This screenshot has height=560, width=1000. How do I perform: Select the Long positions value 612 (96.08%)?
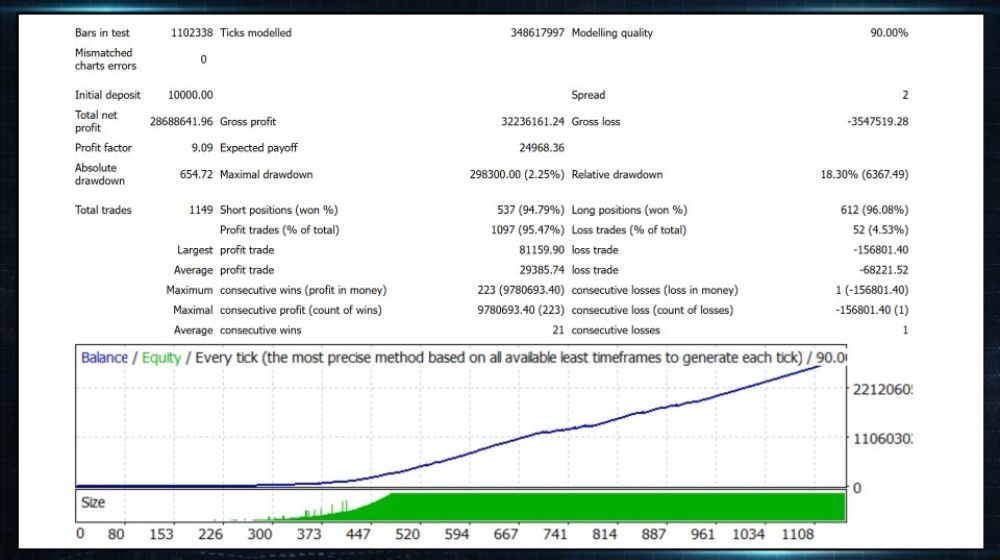click(x=874, y=210)
